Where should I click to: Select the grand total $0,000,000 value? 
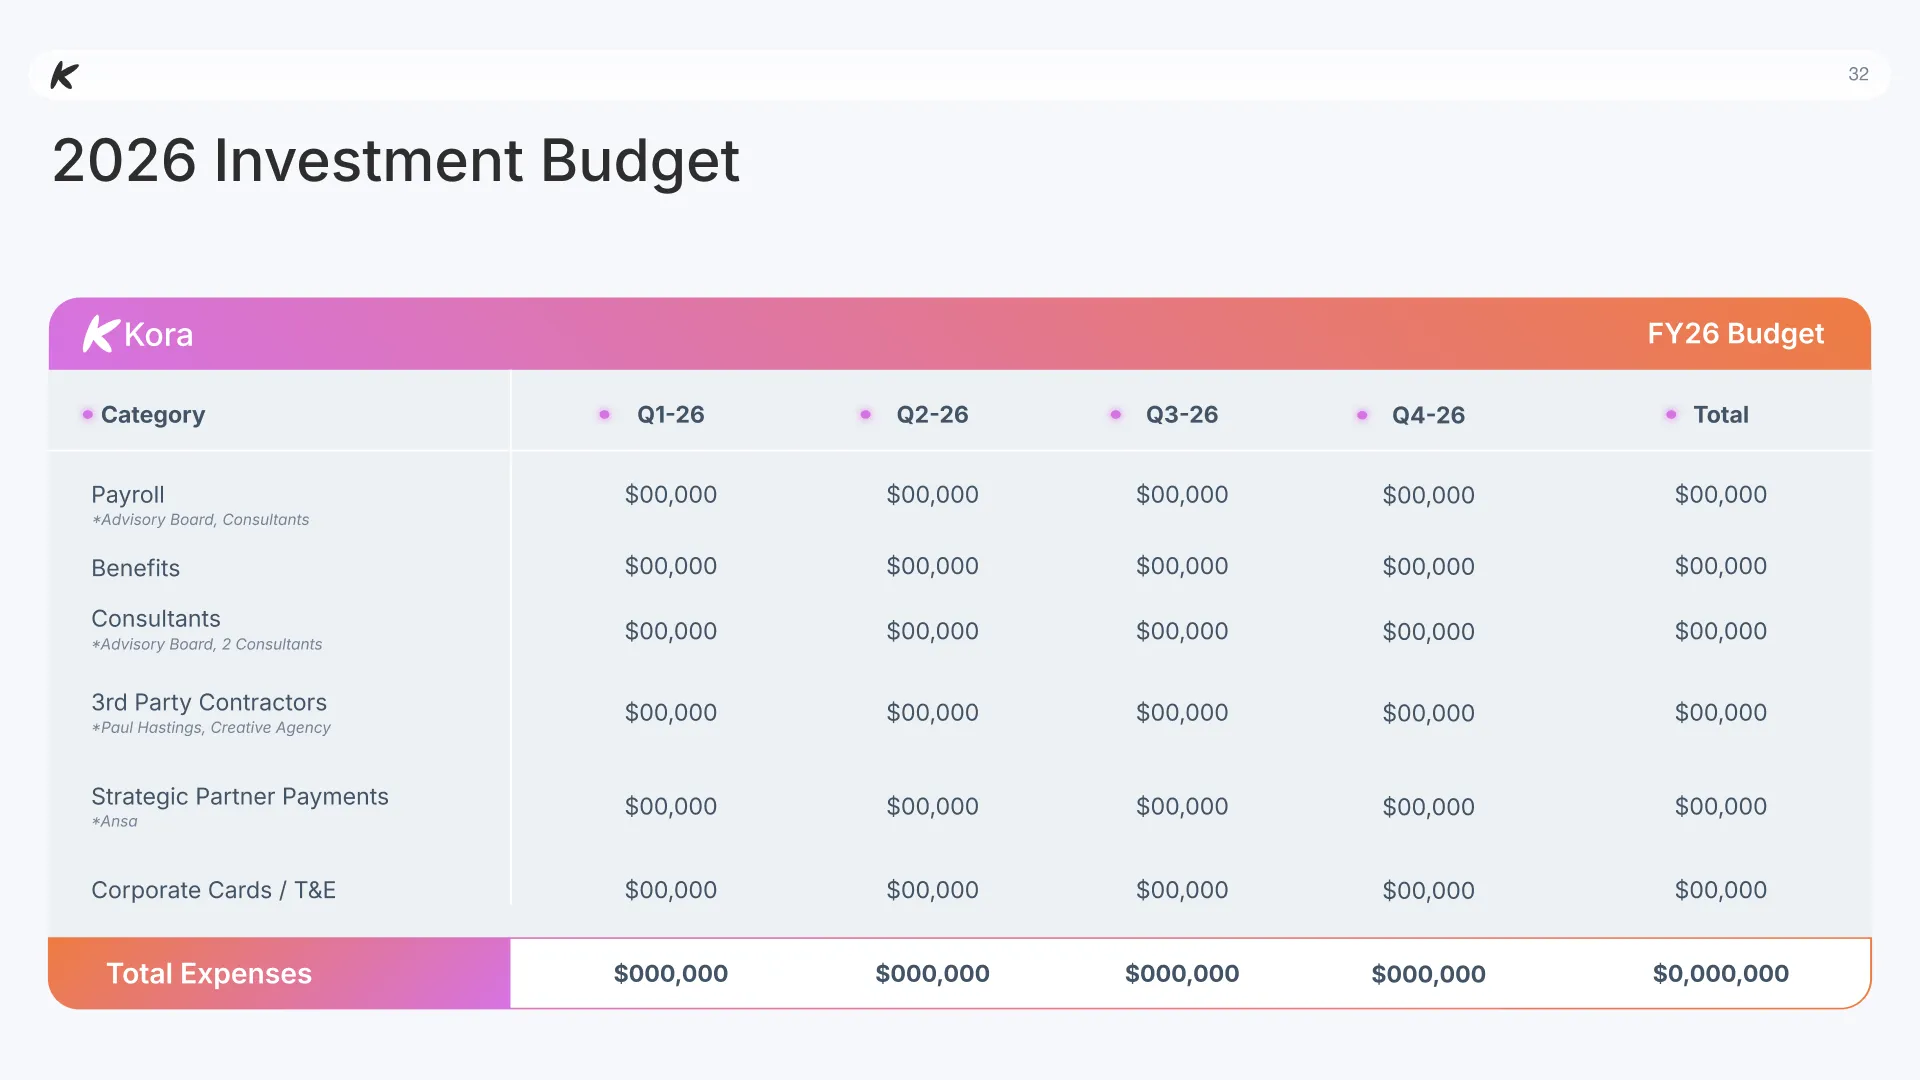(x=1720, y=973)
